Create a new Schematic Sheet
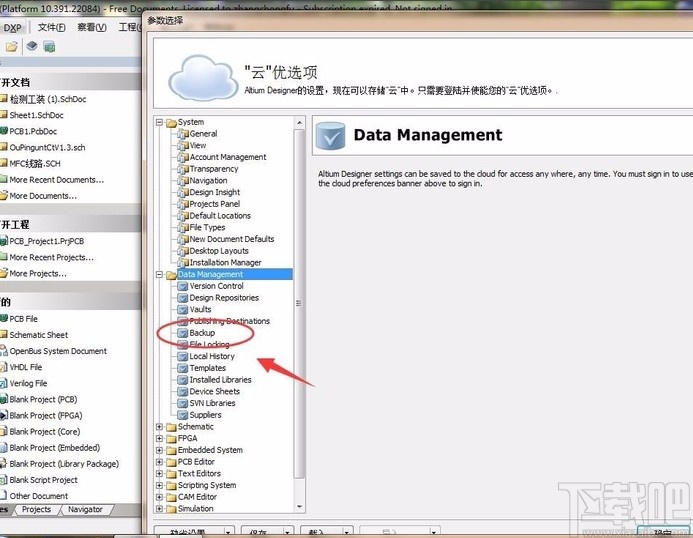 coord(38,335)
